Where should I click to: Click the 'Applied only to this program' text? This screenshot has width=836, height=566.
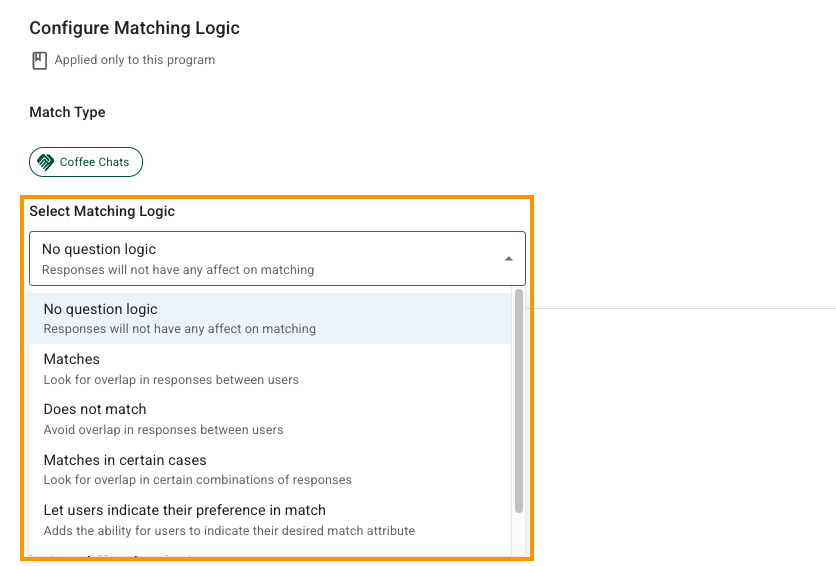pyautogui.click(x=135, y=60)
